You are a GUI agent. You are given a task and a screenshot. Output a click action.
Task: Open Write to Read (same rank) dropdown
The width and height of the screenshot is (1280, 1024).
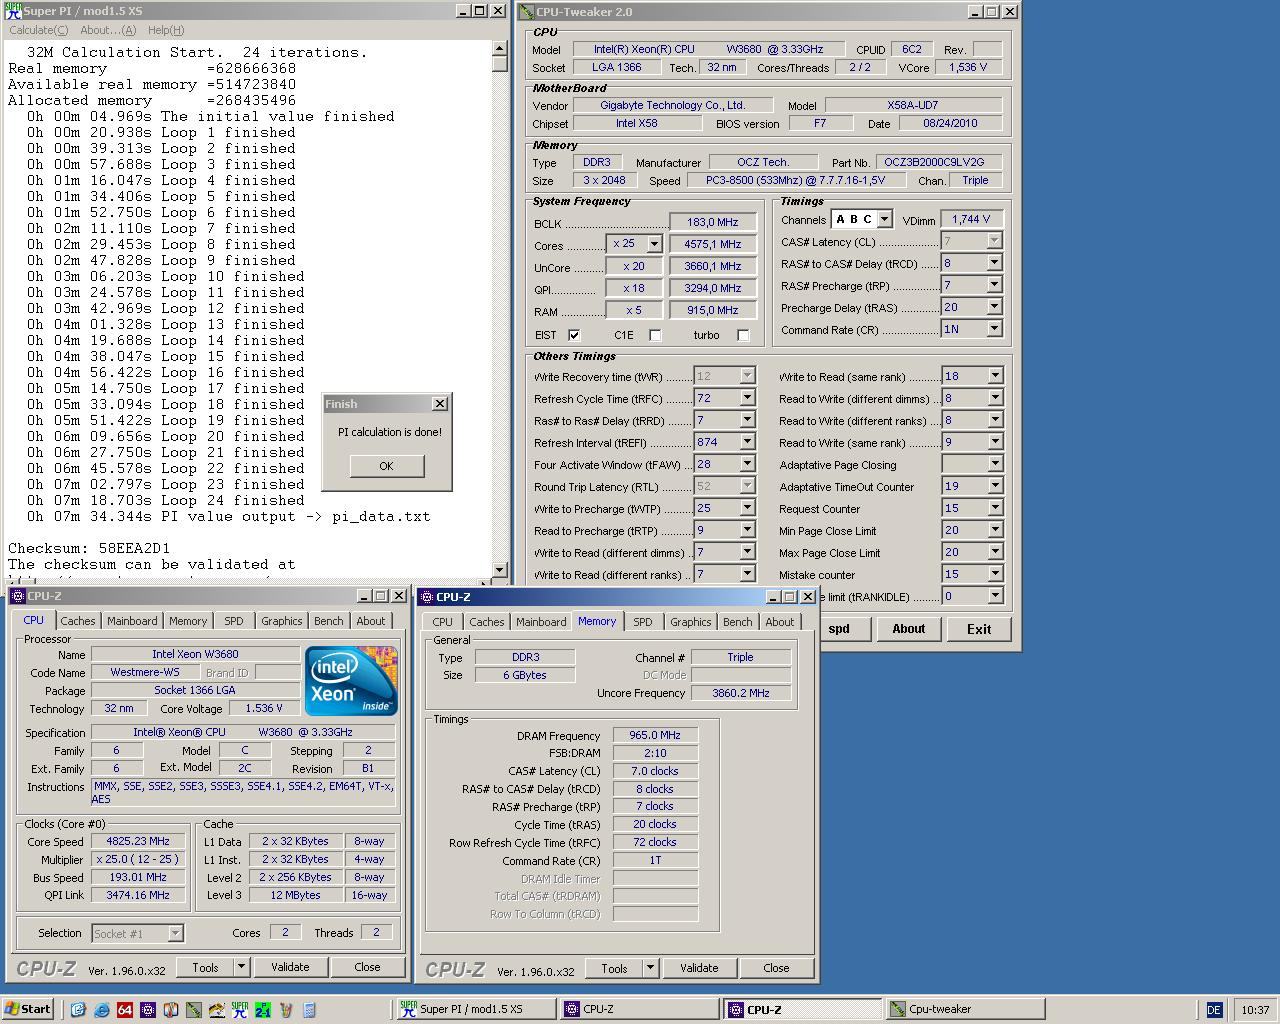pyautogui.click(x=995, y=376)
